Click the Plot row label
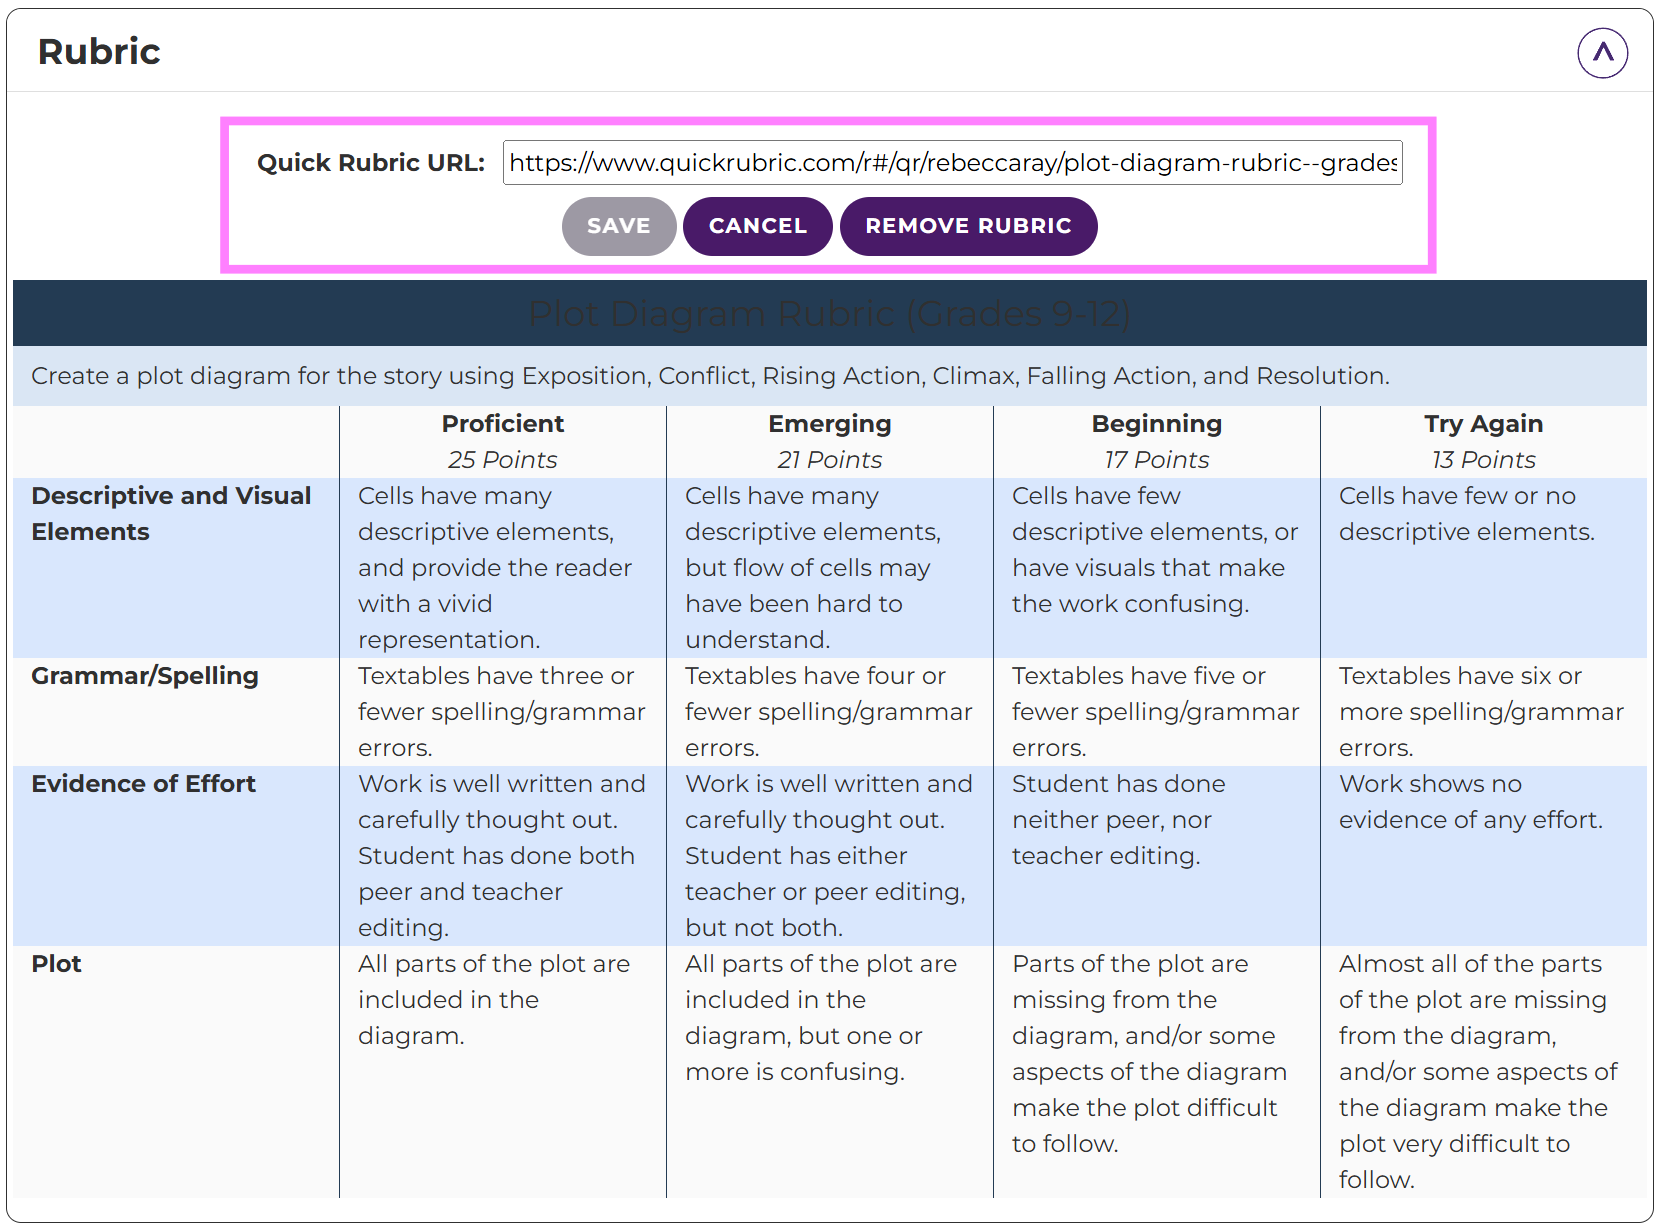This screenshot has width=1661, height=1232. point(57,964)
